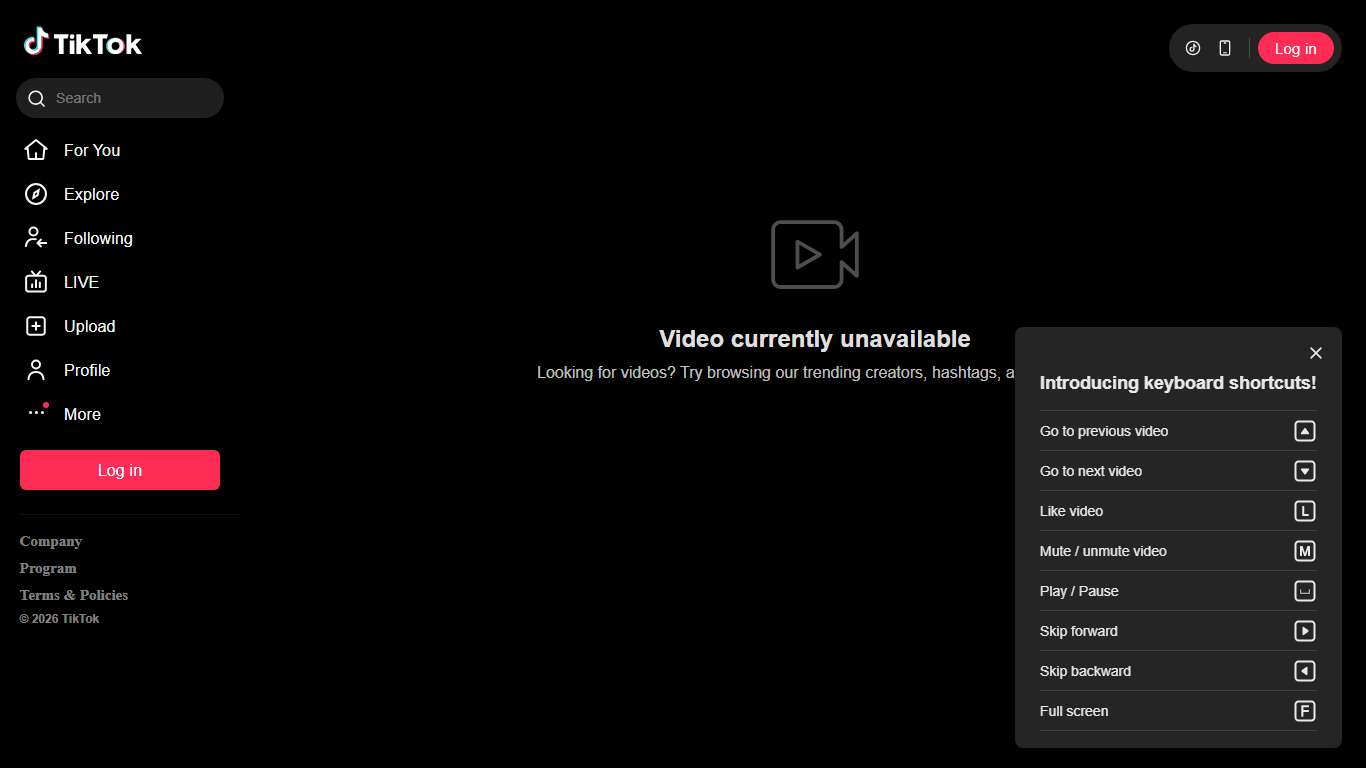Close the keyboard shortcuts popup

(1315, 353)
